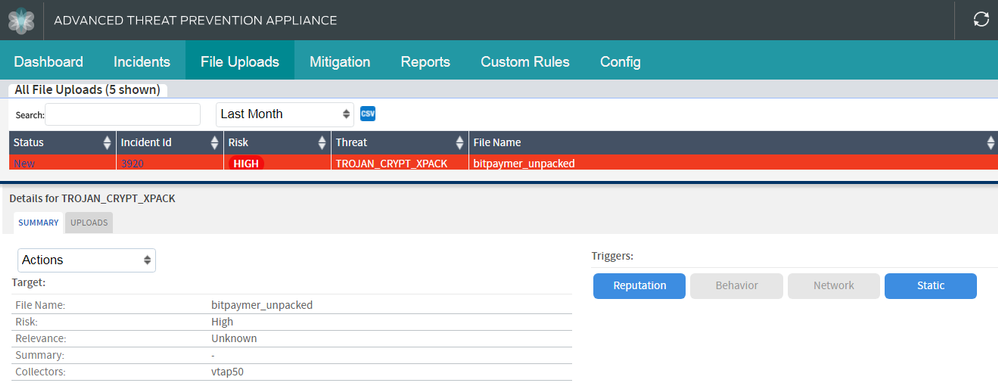Navigate to Custom Rules
The image size is (998, 392).
[x=525, y=62]
